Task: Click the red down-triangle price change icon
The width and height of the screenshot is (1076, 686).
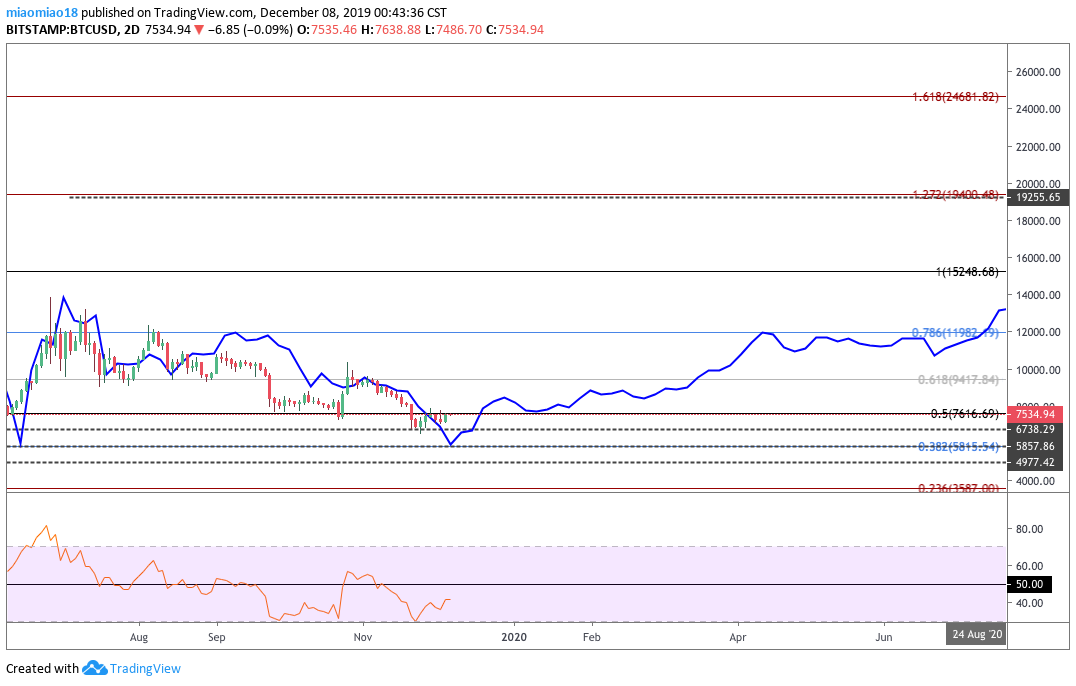Action: pyautogui.click(x=198, y=29)
